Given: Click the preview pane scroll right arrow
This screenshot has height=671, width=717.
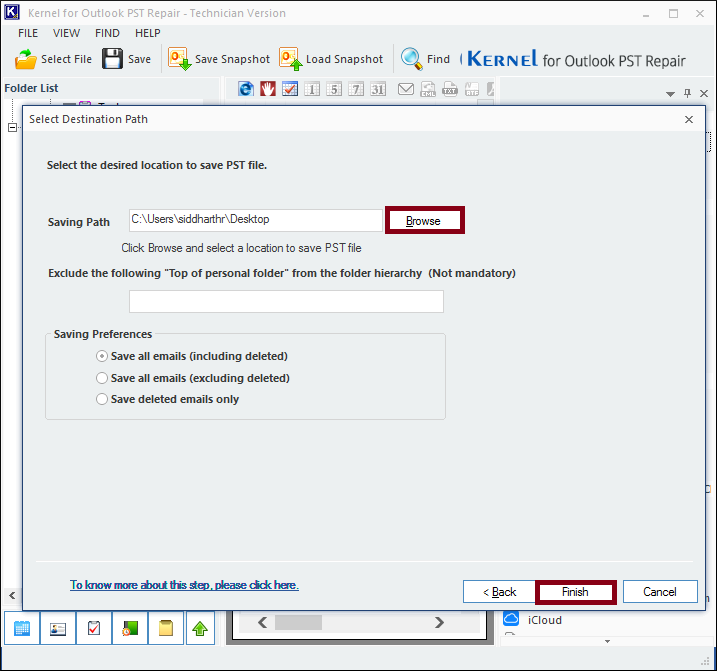Looking at the screenshot, I should tap(439, 623).
